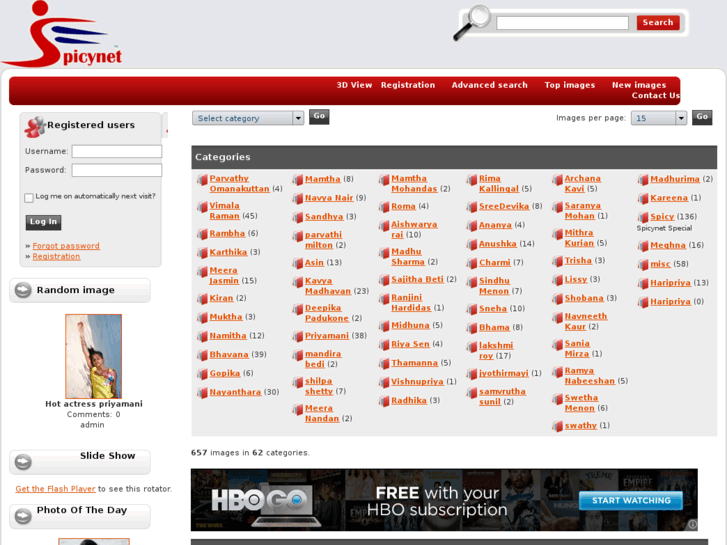Click the folder icon beside Vimala Raman

[202, 207]
